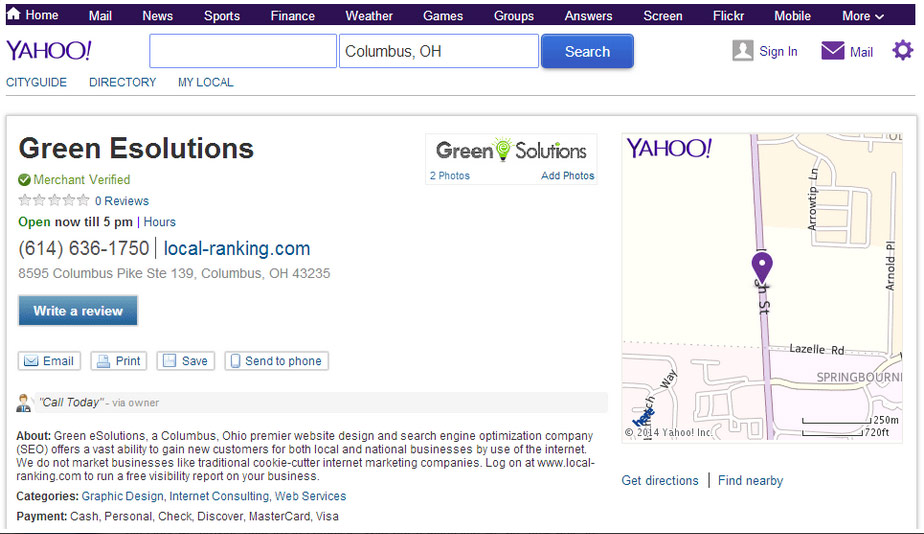This screenshot has height=534, width=924.
Task: Click the Columbus, OH location field
Action: tap(438, 51)
